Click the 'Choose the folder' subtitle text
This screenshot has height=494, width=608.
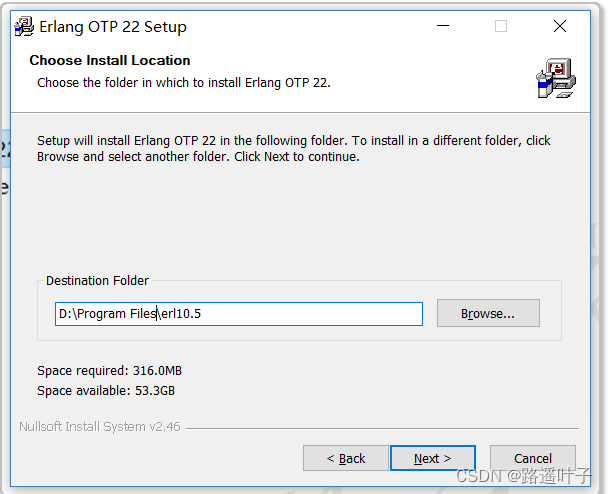(184, 83)
